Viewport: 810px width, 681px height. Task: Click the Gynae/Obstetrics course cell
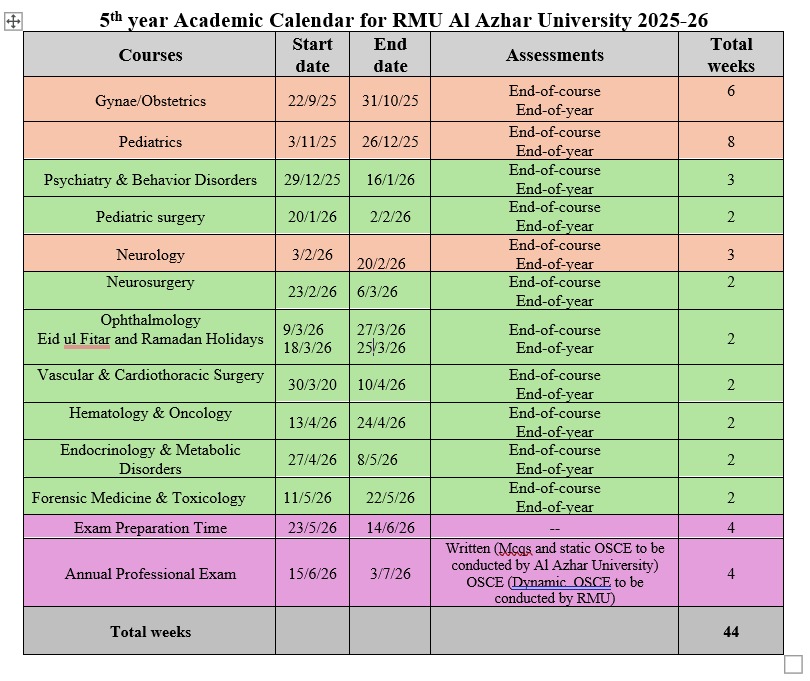click(x=151, y=101)
